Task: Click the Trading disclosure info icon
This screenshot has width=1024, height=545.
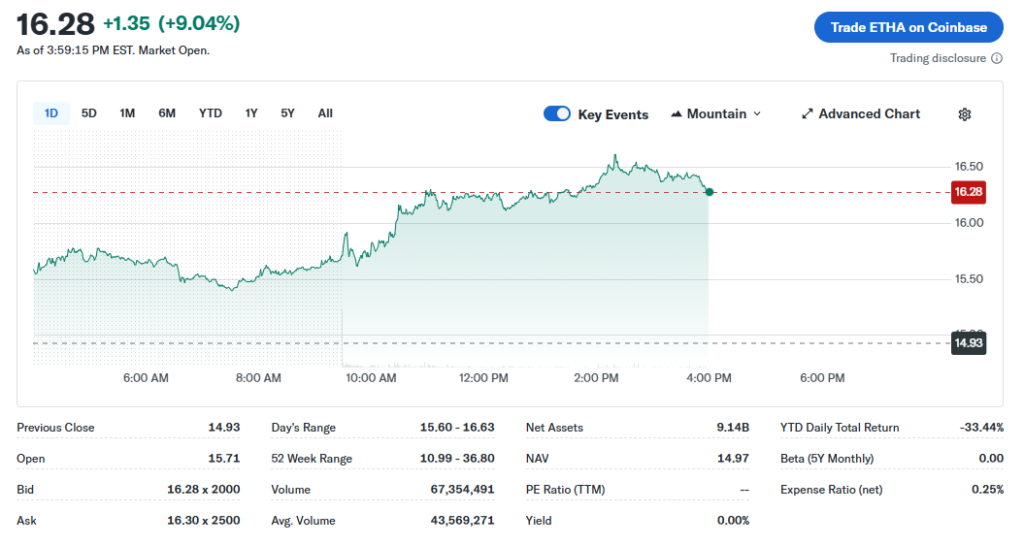Action: coord(997,58)
